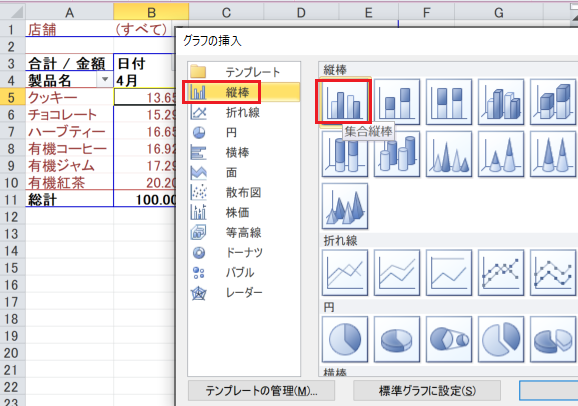Click テンプレートの管理(M)... button
Viewport: 578px width, 406px height.
click(x=261, y=391)
